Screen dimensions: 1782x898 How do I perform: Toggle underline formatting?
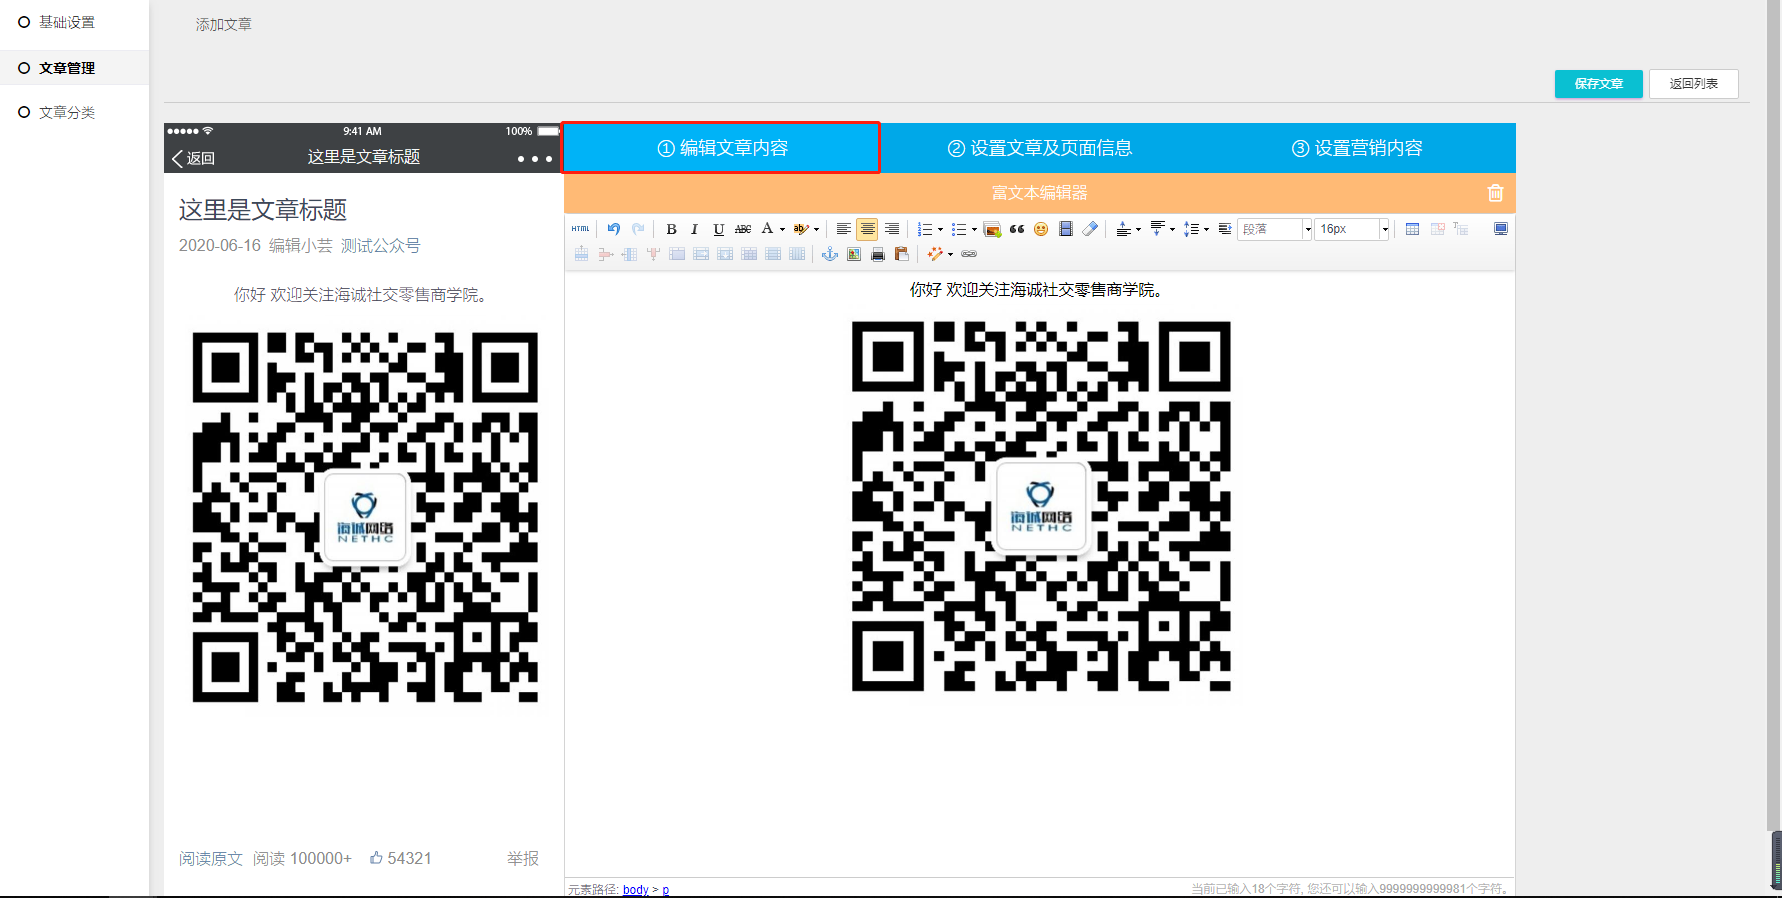[x=719, y=229]
